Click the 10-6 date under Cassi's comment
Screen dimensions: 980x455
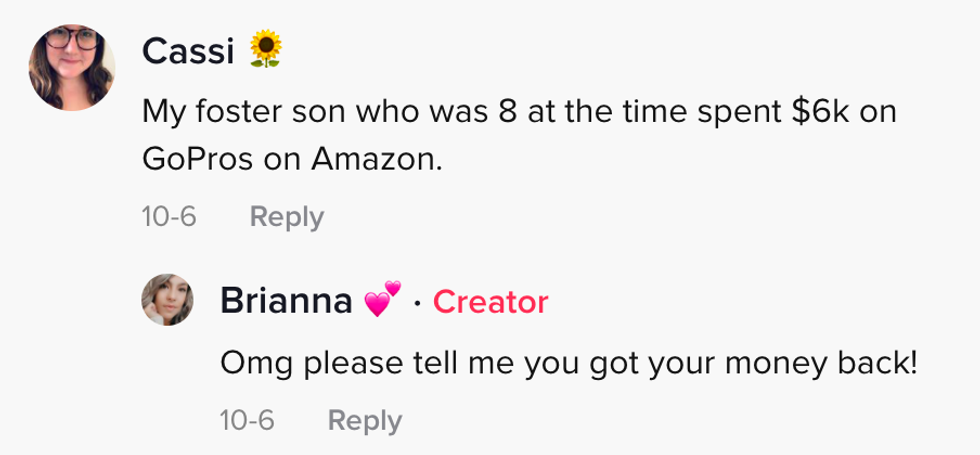click(x=168, y=217)
